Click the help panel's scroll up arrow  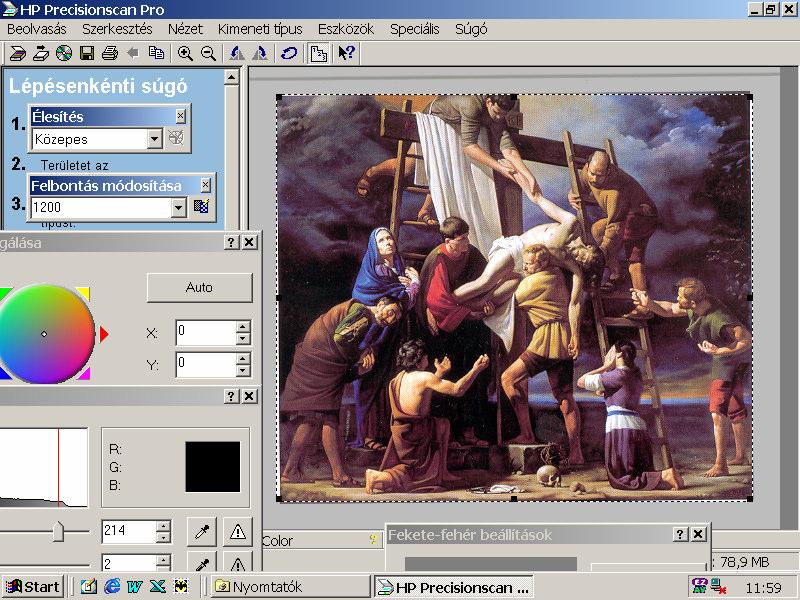tap(231, 78)
